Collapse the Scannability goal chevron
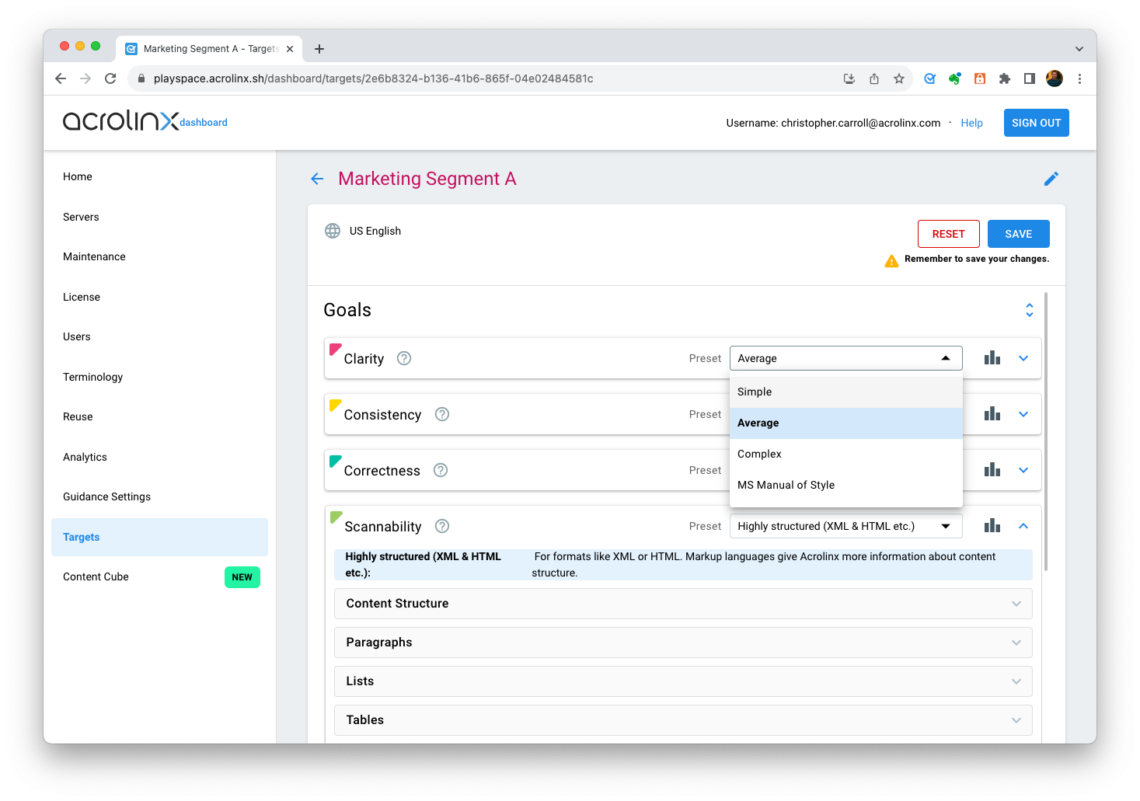The image size is (1140, 801). point(1023,526)
